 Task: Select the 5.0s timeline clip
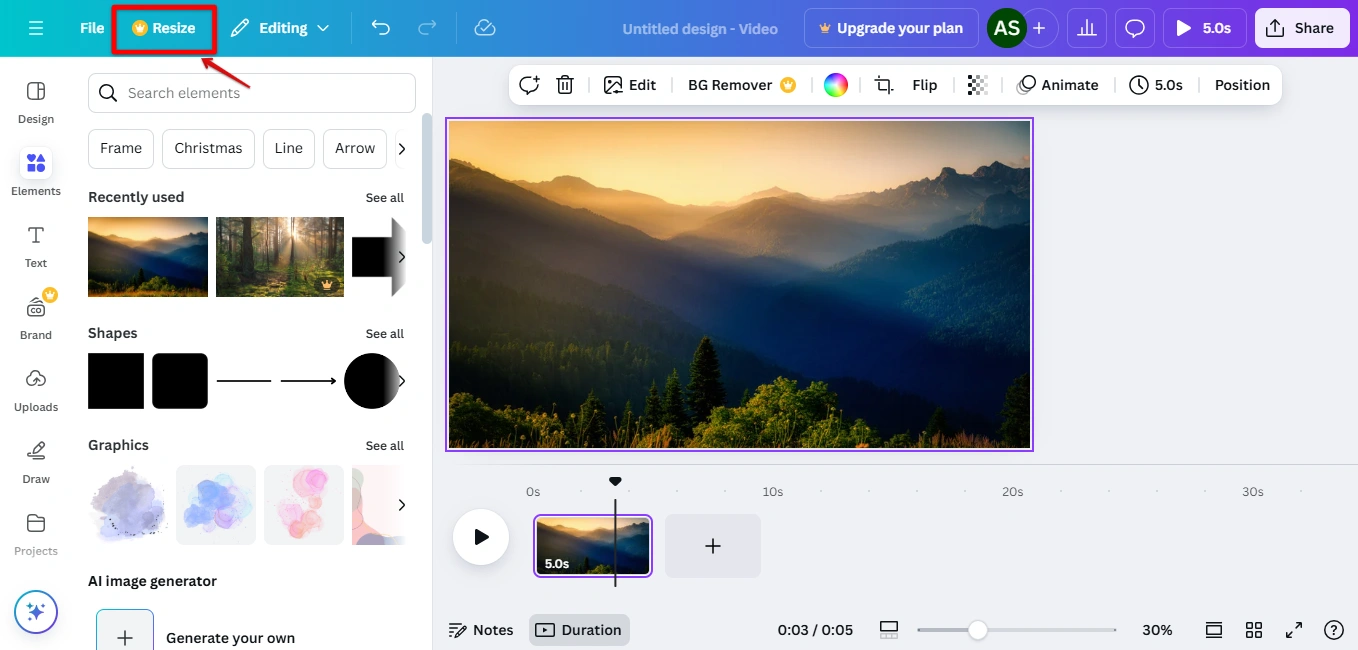[592, 546]
